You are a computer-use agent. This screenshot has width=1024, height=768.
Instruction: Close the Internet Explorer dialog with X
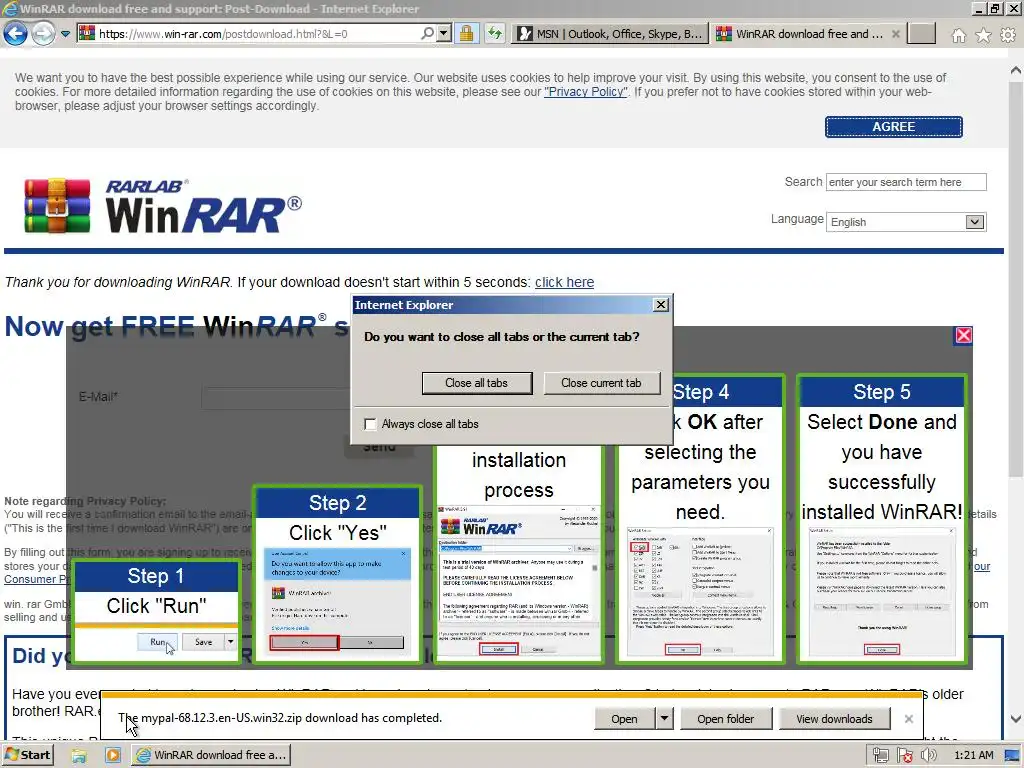click(x=661, y=305)
